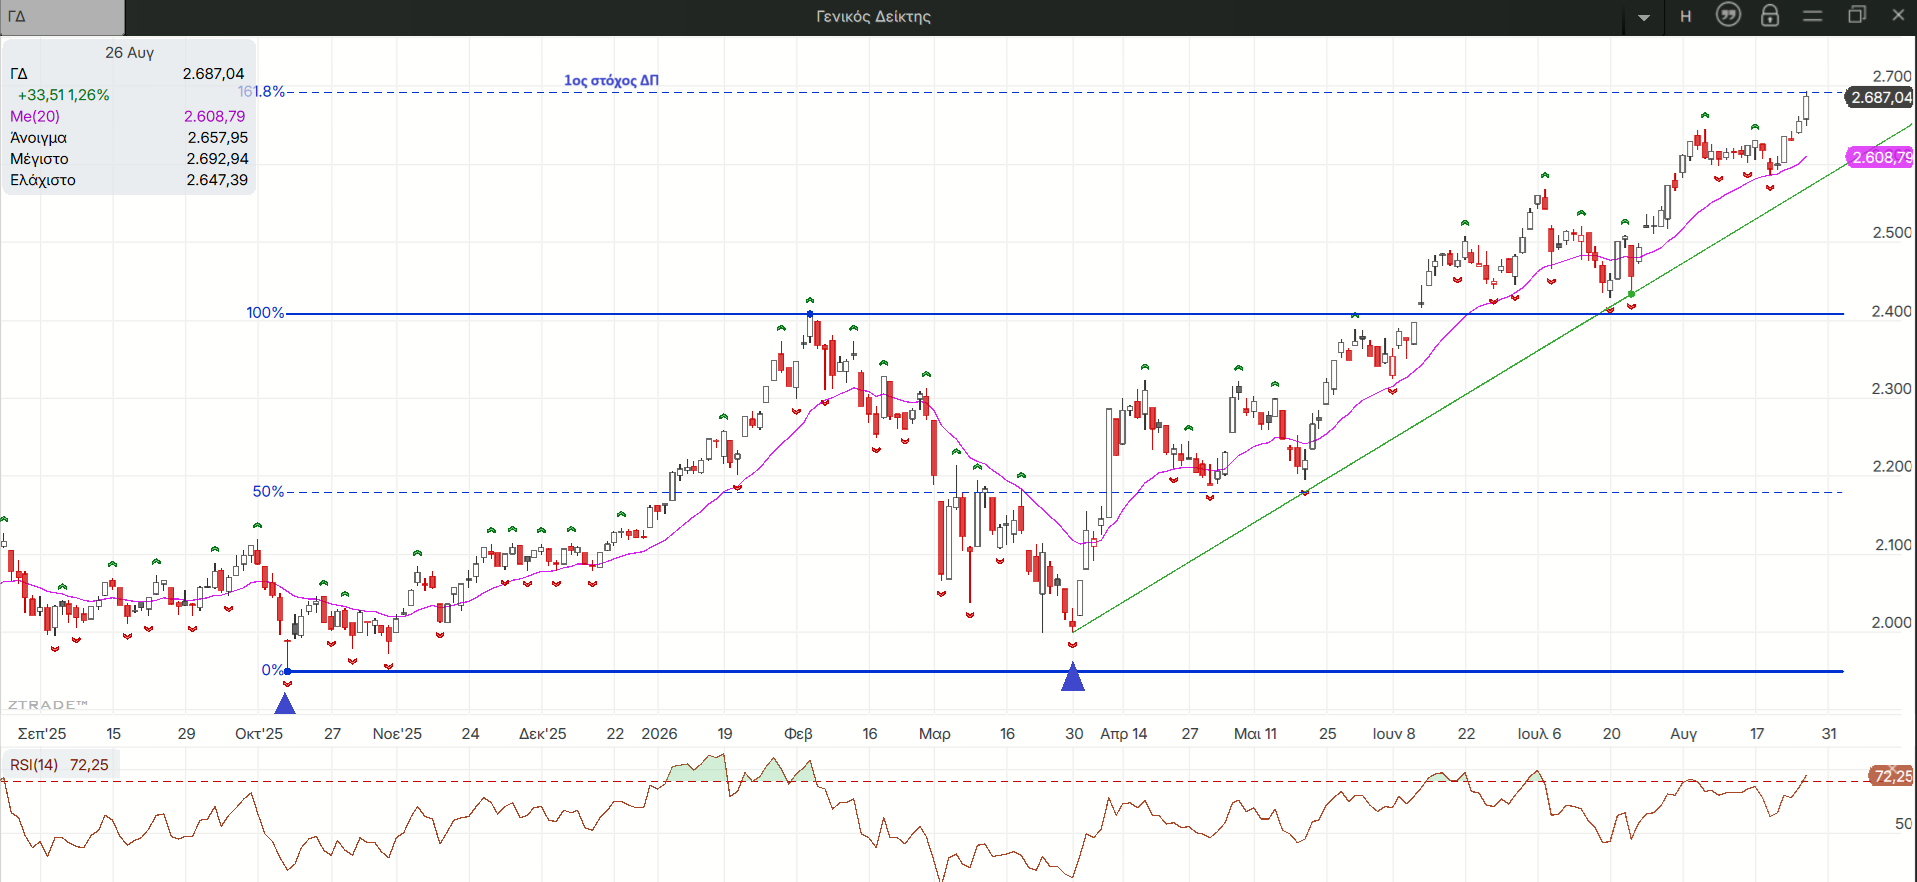Viewport: 1917px width, 882px height.
Task: Click the Αυγ date label on the time axis
Action: coord(1684,734)
